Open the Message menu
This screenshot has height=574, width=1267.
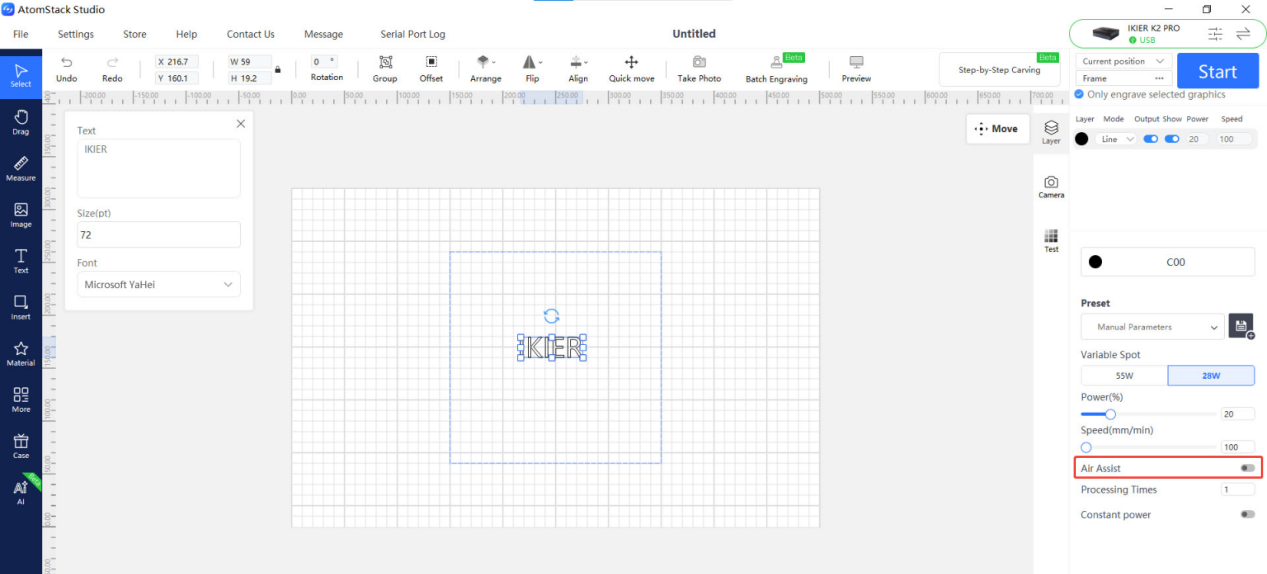pos(324,34)
